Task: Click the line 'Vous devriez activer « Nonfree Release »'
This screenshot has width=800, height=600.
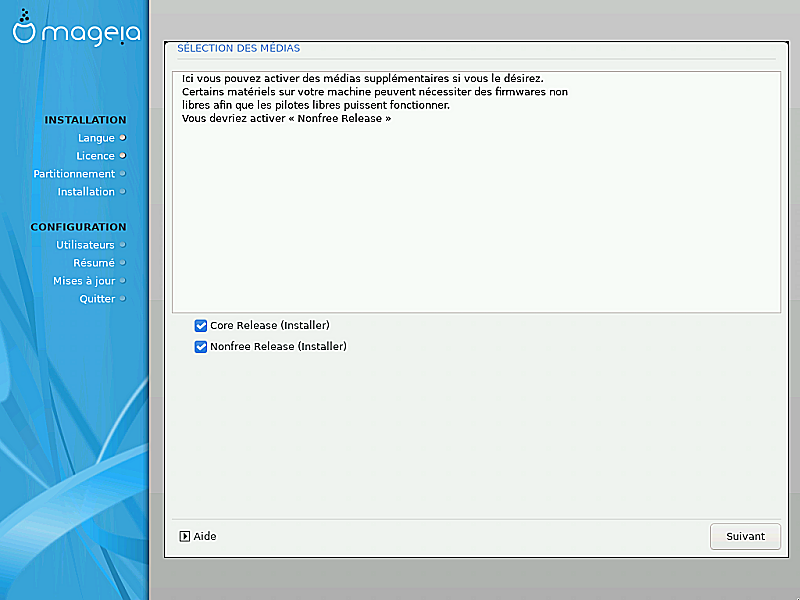Action: pos(286,118)
